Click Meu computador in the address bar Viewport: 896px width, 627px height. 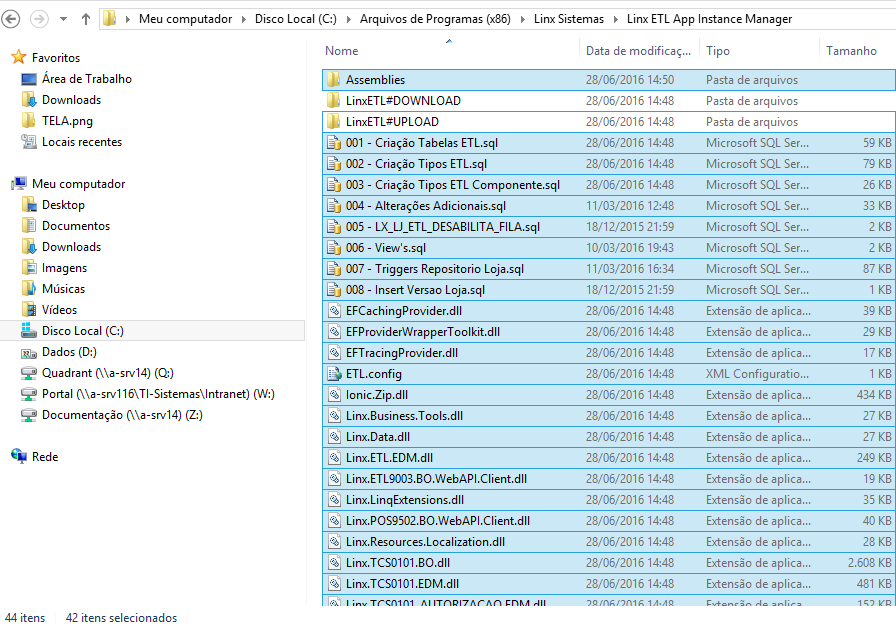185,19
